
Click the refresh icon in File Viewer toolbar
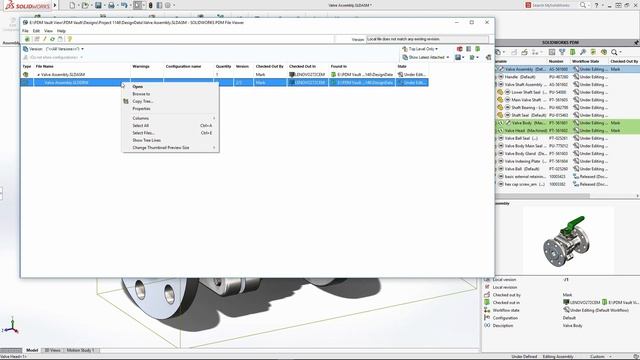(52, 39)
